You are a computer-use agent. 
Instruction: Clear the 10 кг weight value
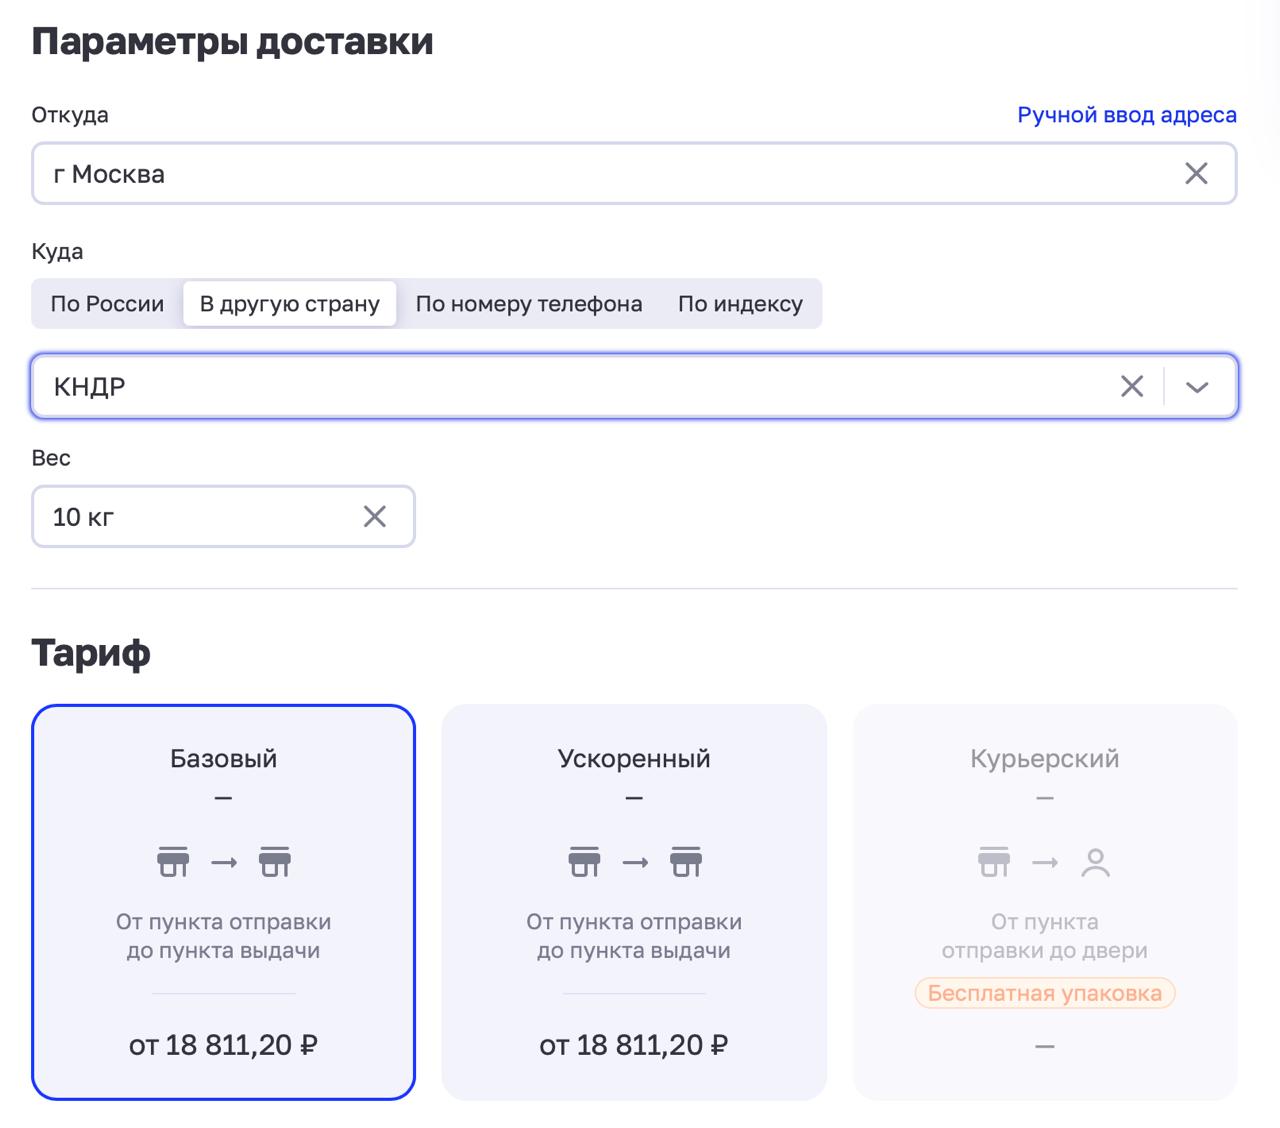pyautogui.click(x=374, y=517)
